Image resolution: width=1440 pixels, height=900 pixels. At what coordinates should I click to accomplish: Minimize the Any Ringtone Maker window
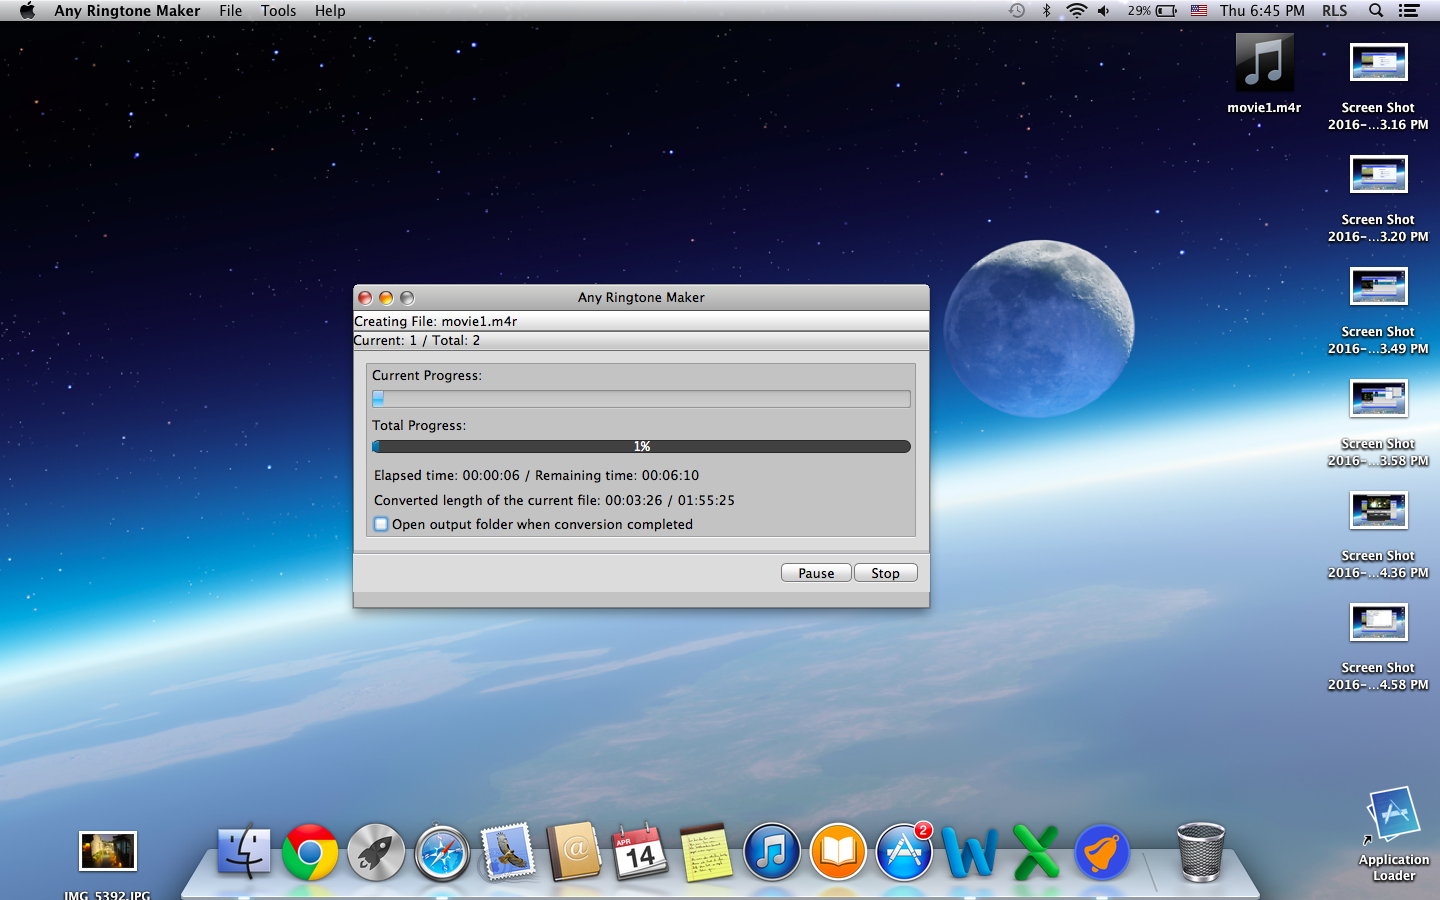pyautogui.click(x=386, y=298)
